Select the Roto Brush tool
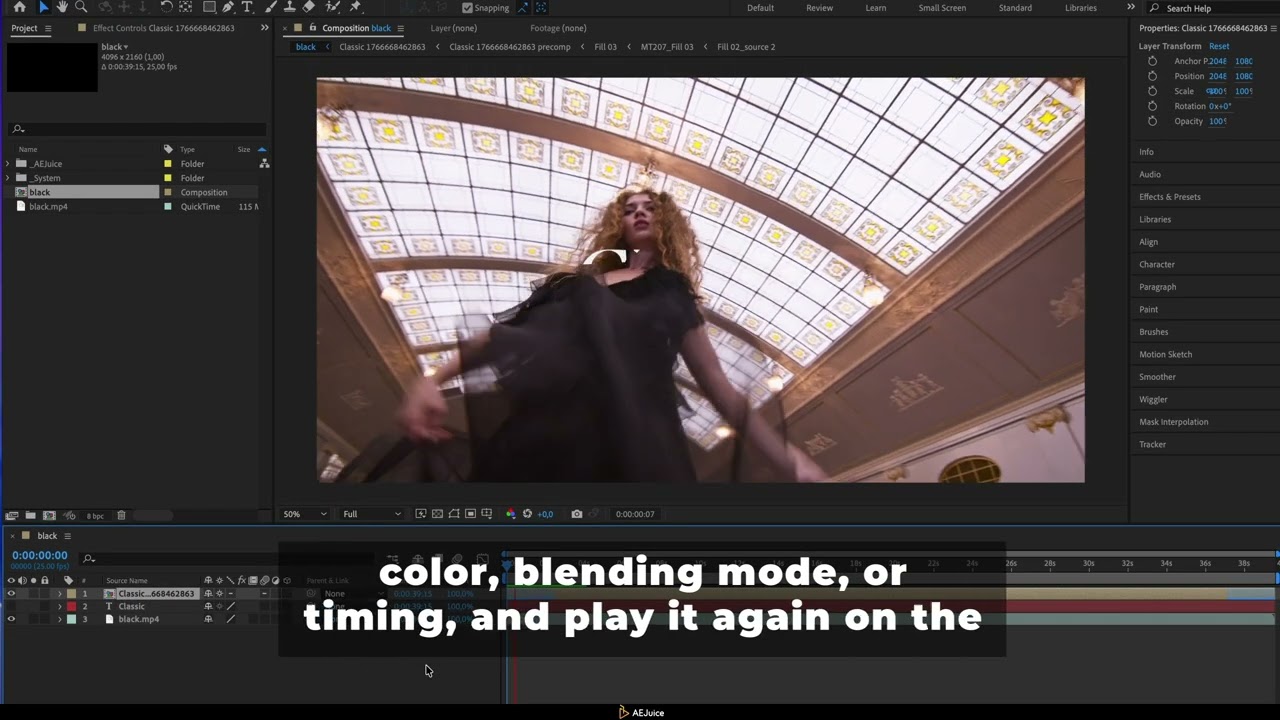The image size is (1280, 720). [x=334, y=7]
